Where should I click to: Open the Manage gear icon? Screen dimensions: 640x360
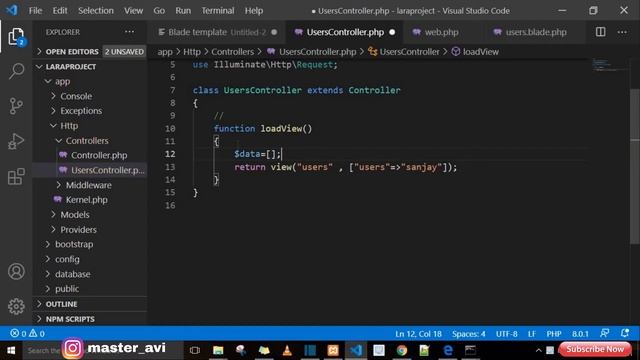point(16,306)
